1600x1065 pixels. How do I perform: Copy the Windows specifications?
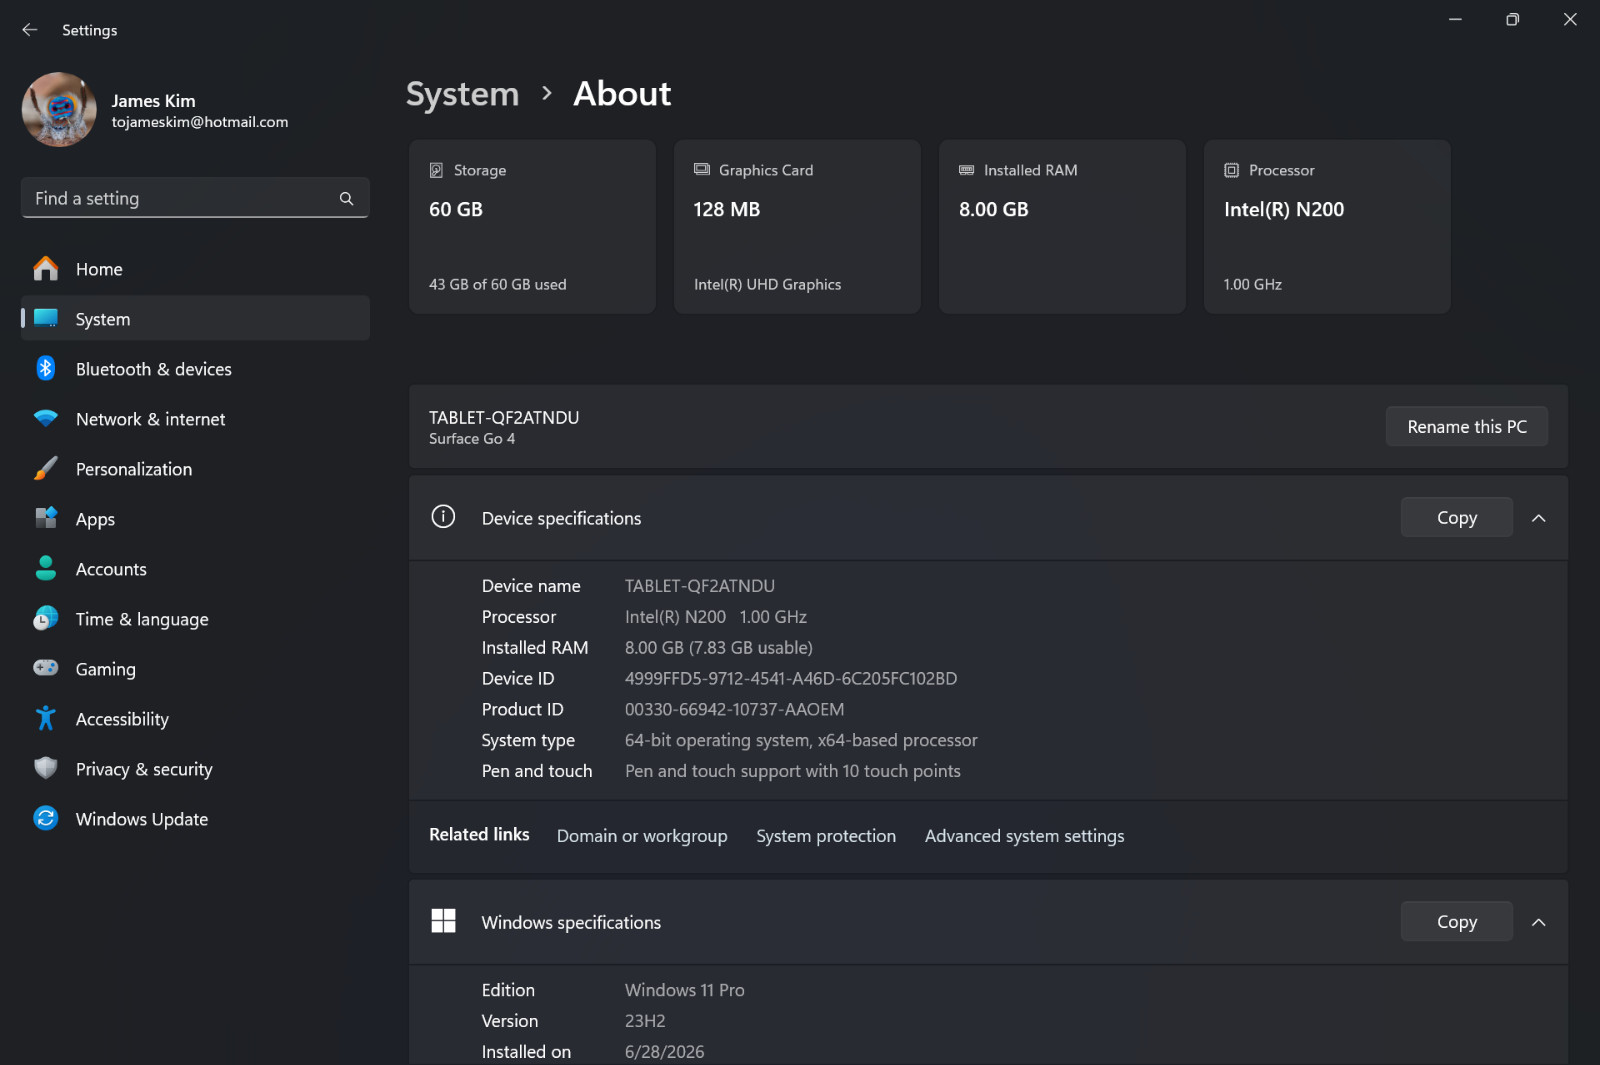pos(1457,922)
